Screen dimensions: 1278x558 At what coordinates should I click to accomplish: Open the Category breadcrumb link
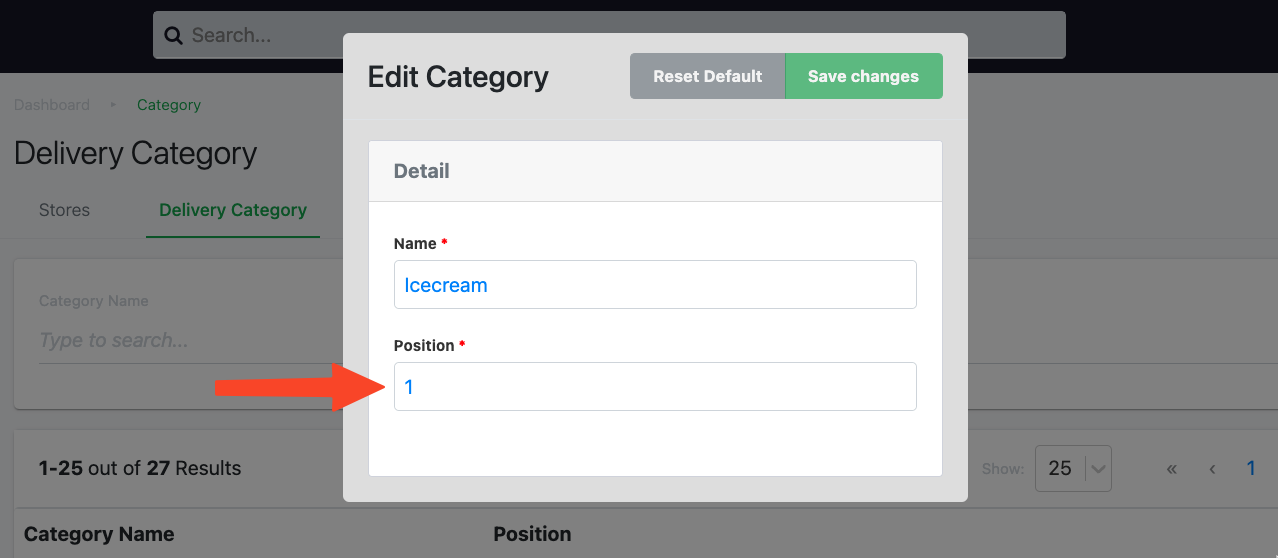(x=169, y=105)
